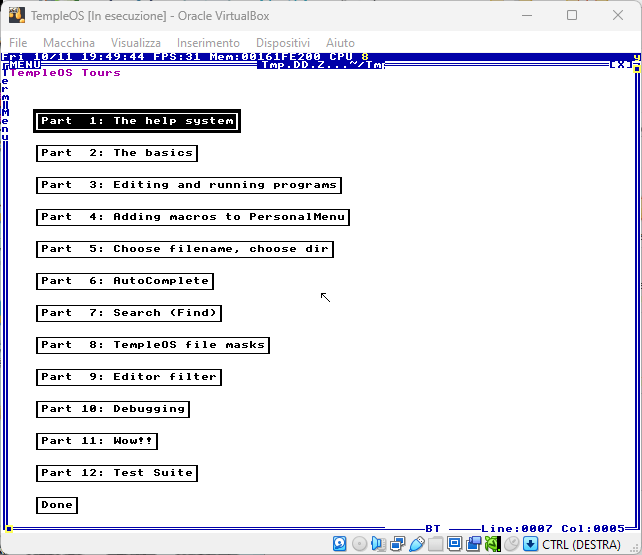Screen dimensions: 642x555
Task: Click the audio speaker status icon
Action: [378, 544]
